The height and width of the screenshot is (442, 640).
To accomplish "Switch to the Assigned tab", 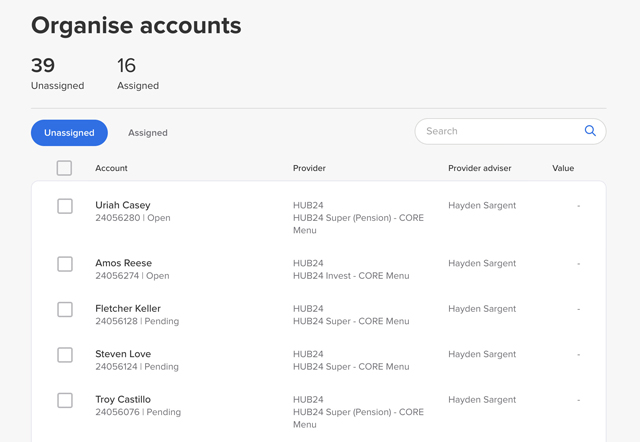I will [x=148, y=132].
